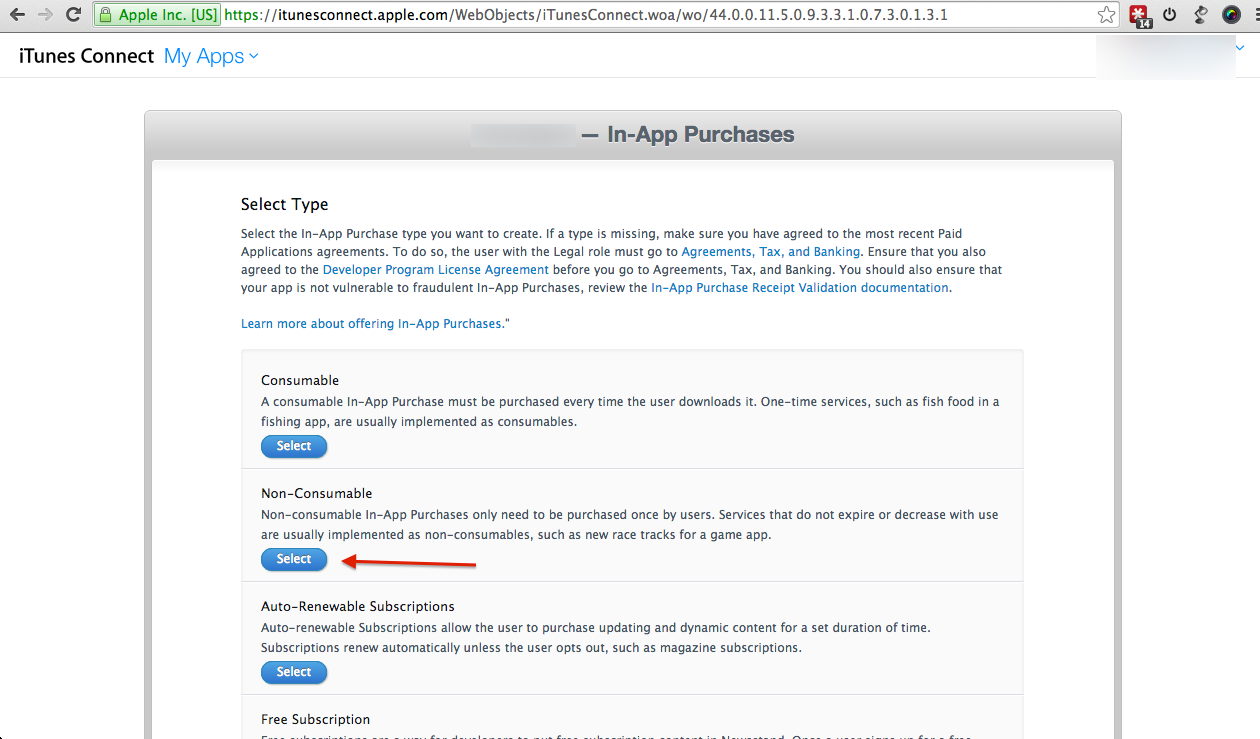Viewport: 1260px width, 739px height.
Task: Click the "Select Type" heading
Action: tap(285, 204)
